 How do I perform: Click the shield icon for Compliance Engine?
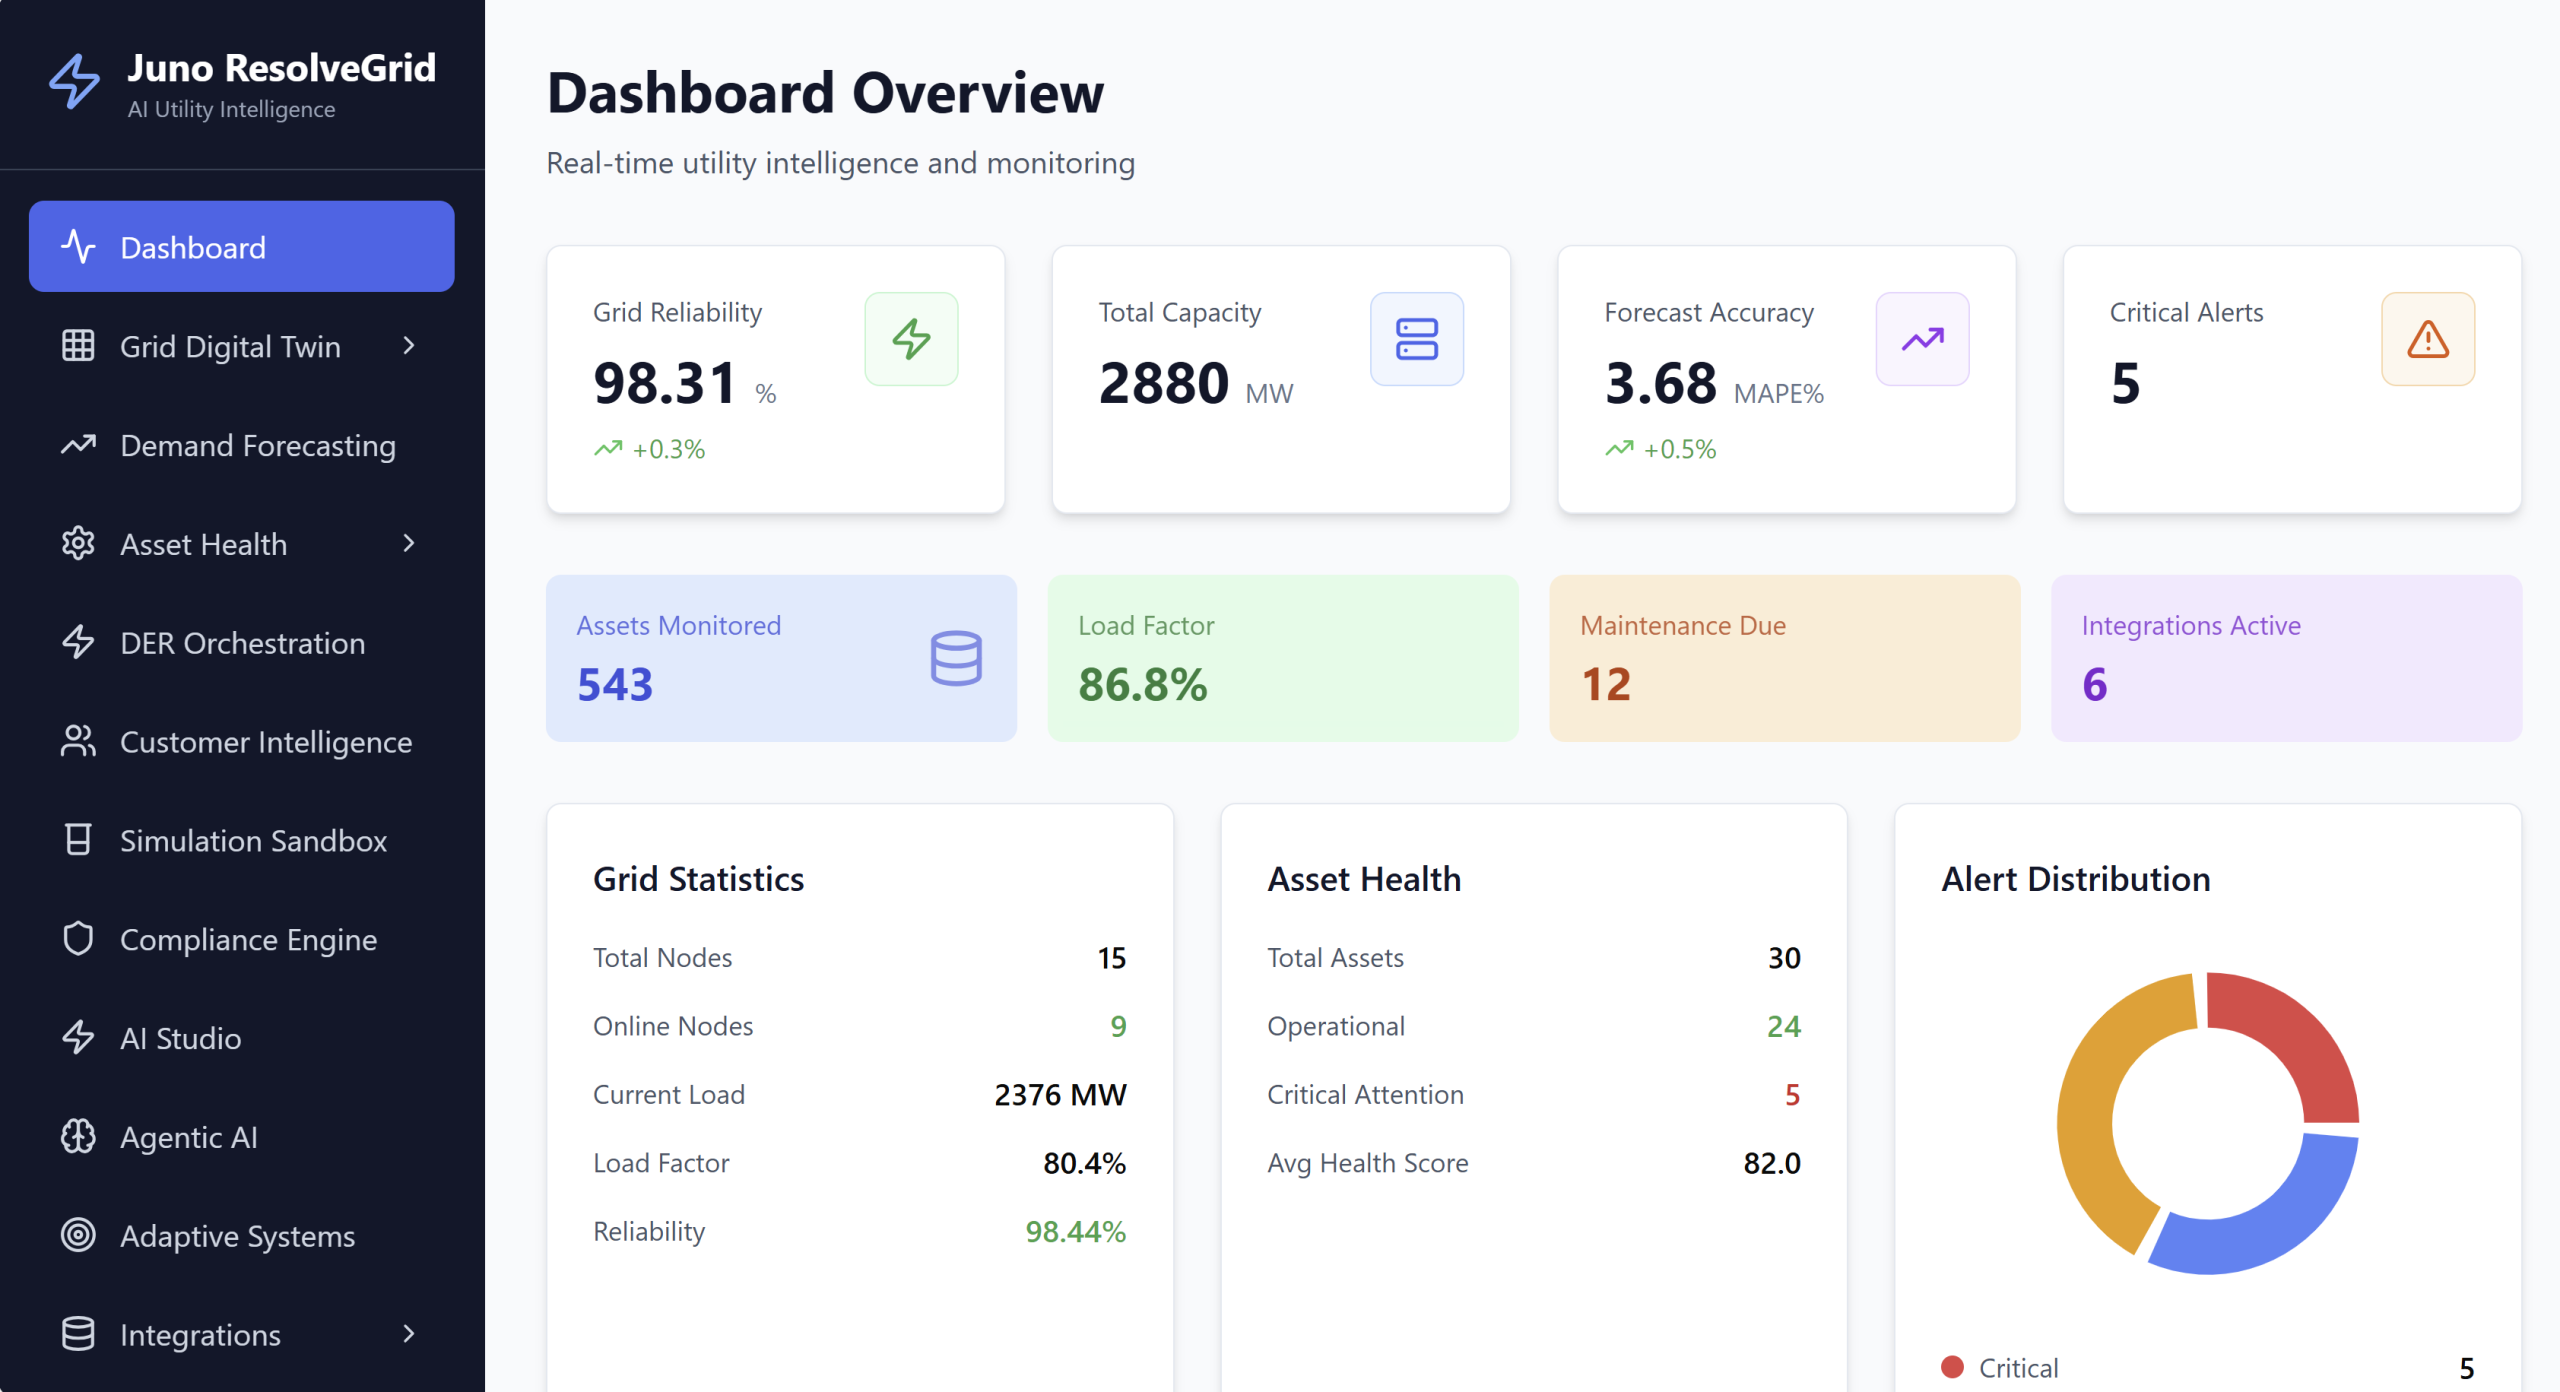click(x=78, y=939)
